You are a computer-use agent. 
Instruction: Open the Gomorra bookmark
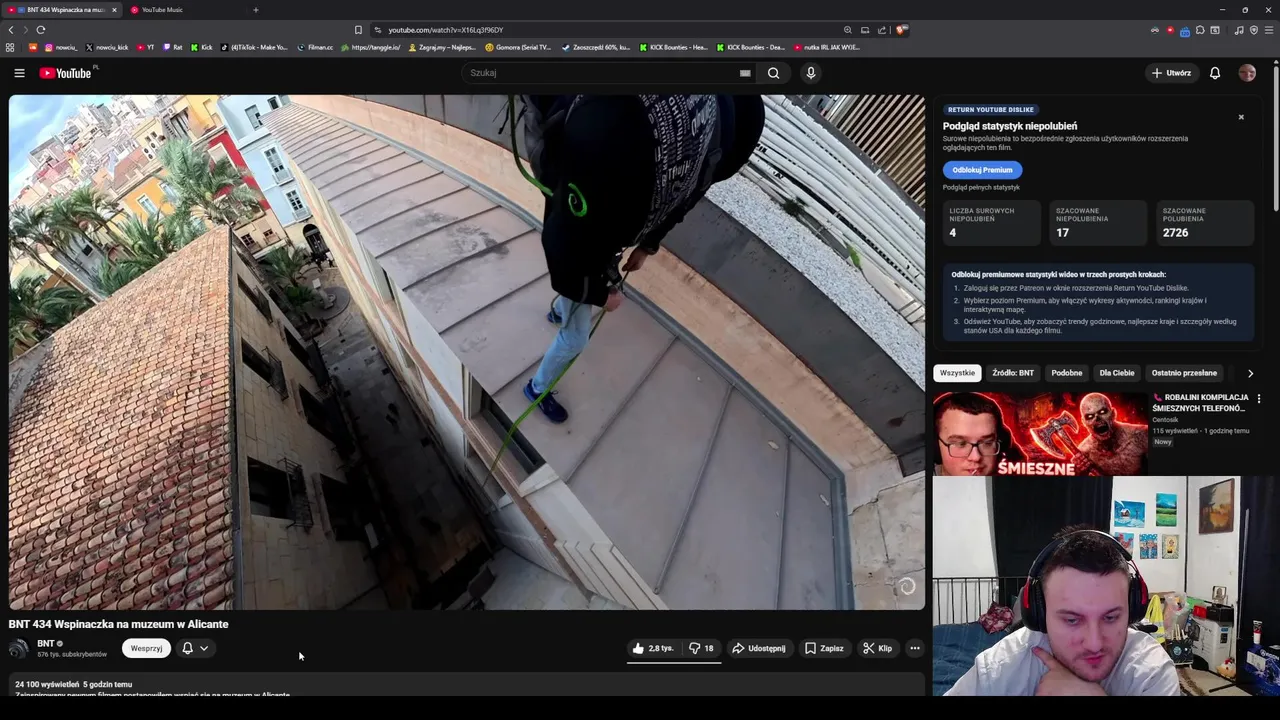point(518,47)
